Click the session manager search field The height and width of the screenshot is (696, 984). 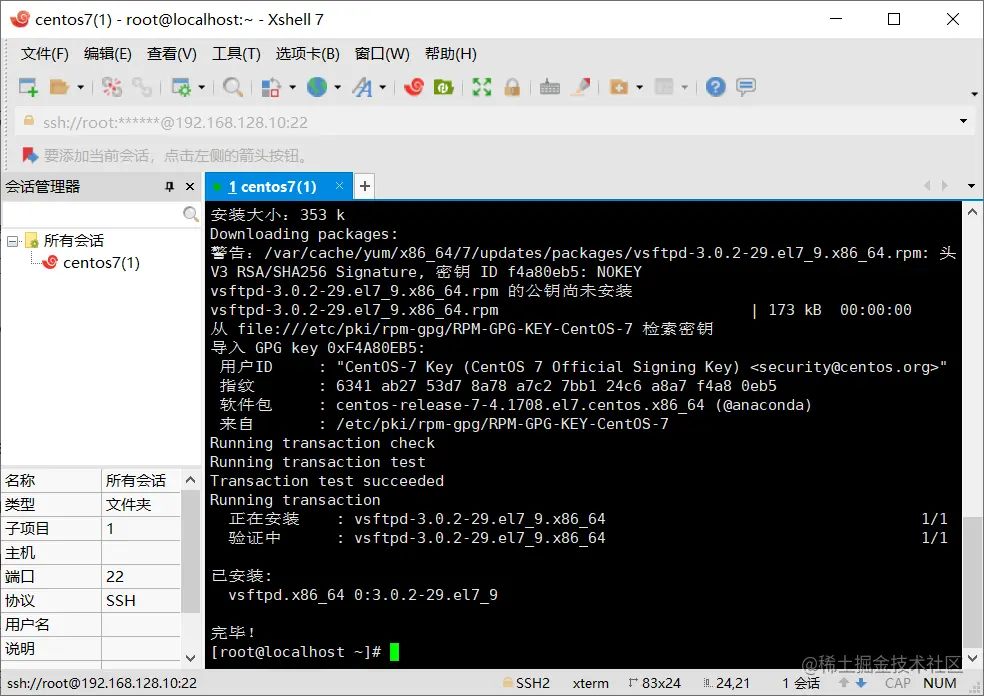tap(92, 214)
